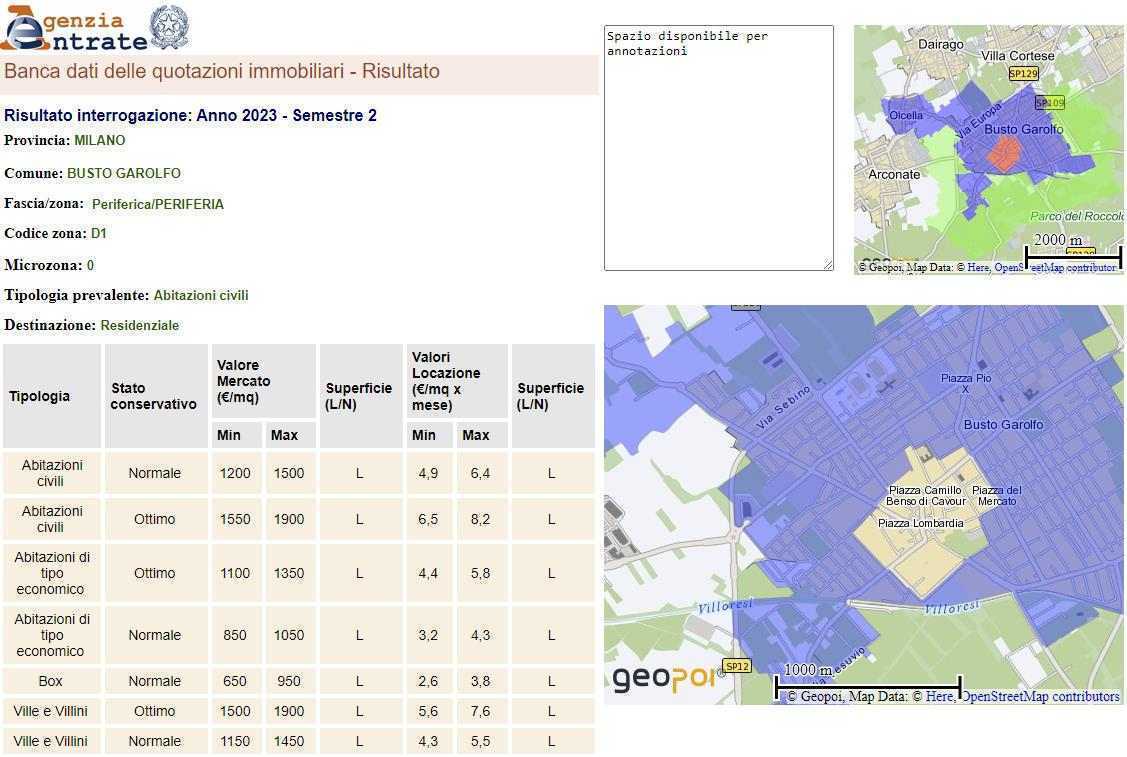Click the SP109 road shield on overview map

click(x=1049, y=102)
